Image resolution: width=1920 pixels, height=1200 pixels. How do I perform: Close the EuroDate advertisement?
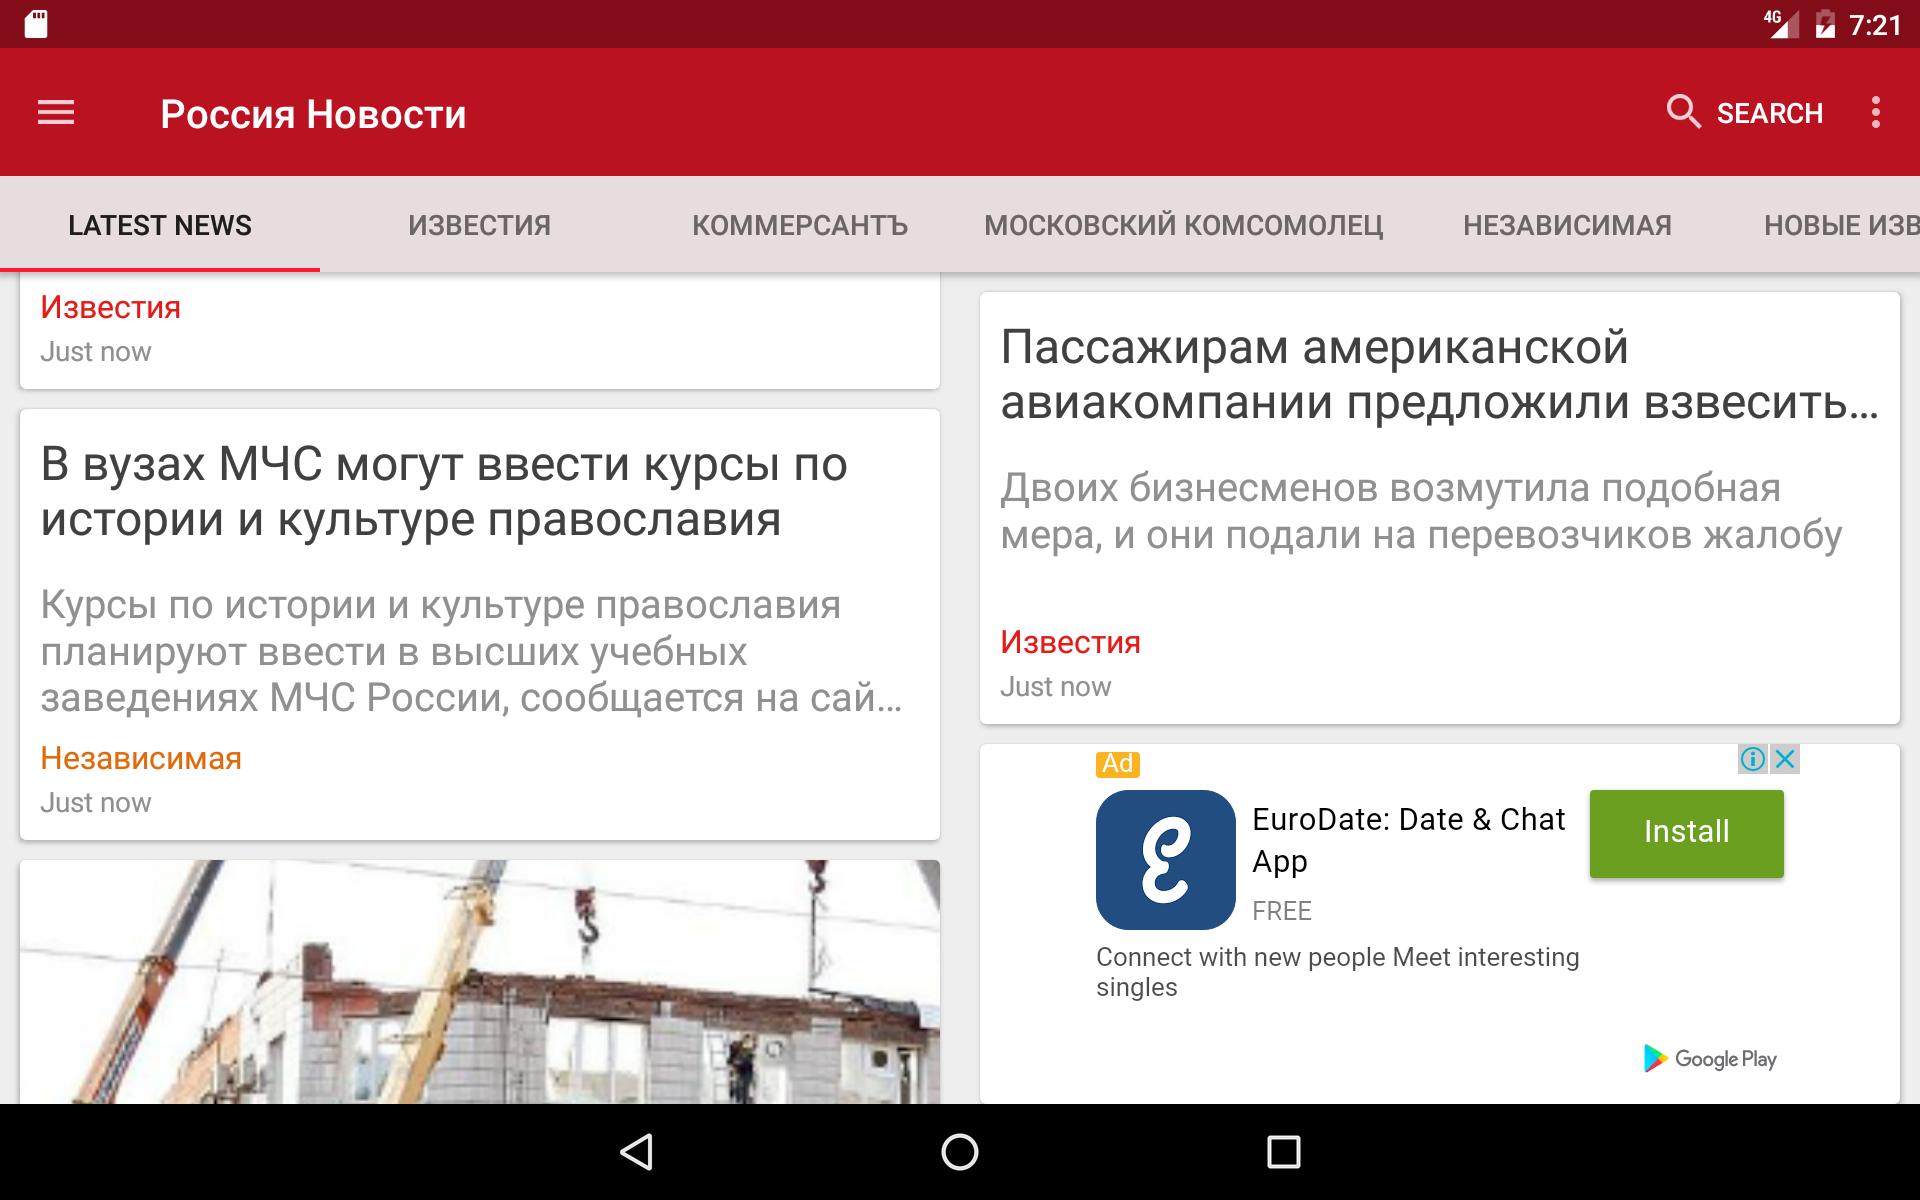(1785, 759)
